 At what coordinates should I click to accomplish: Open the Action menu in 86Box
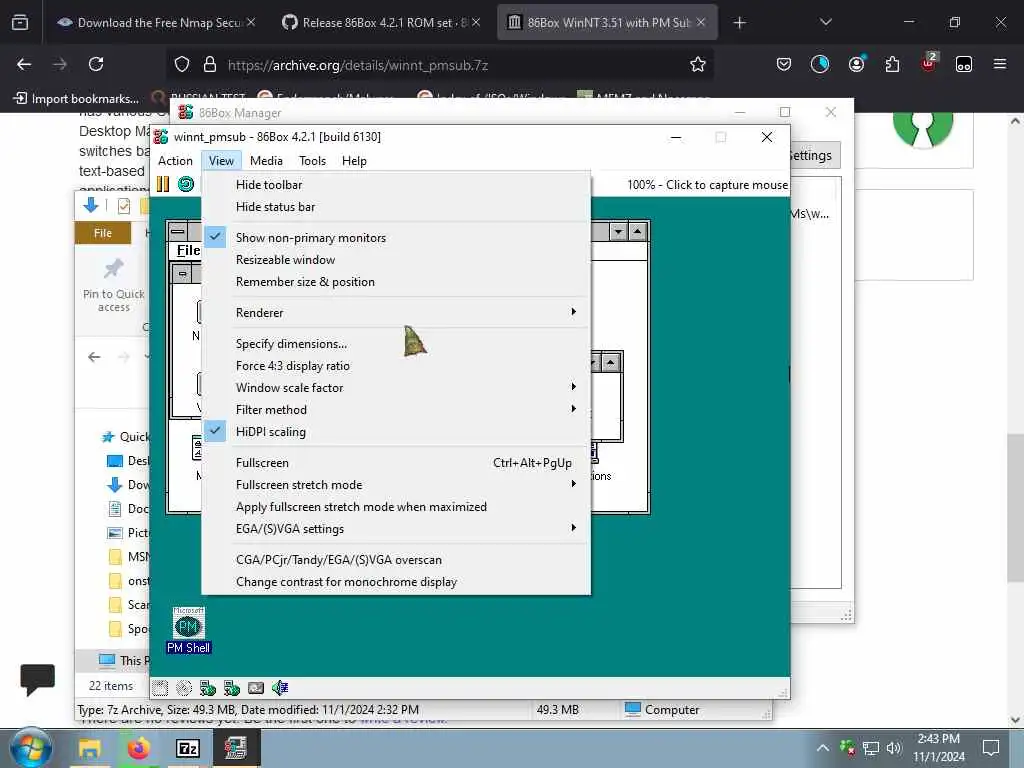point(175,161)
